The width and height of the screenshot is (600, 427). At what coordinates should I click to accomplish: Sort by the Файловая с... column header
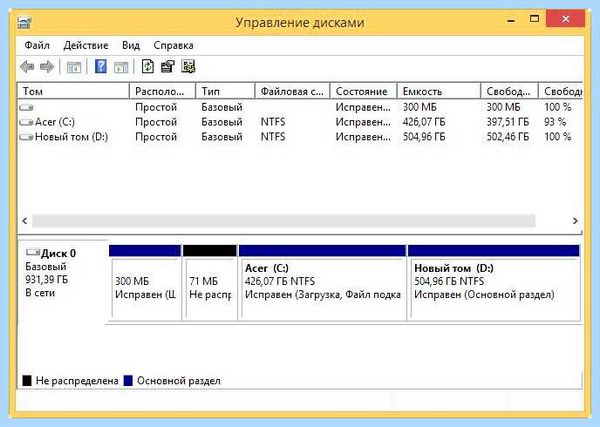coord(292,91)
